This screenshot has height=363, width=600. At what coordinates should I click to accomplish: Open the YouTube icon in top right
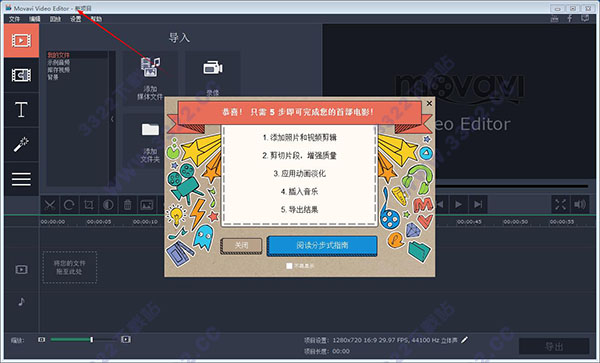[554, 18]
